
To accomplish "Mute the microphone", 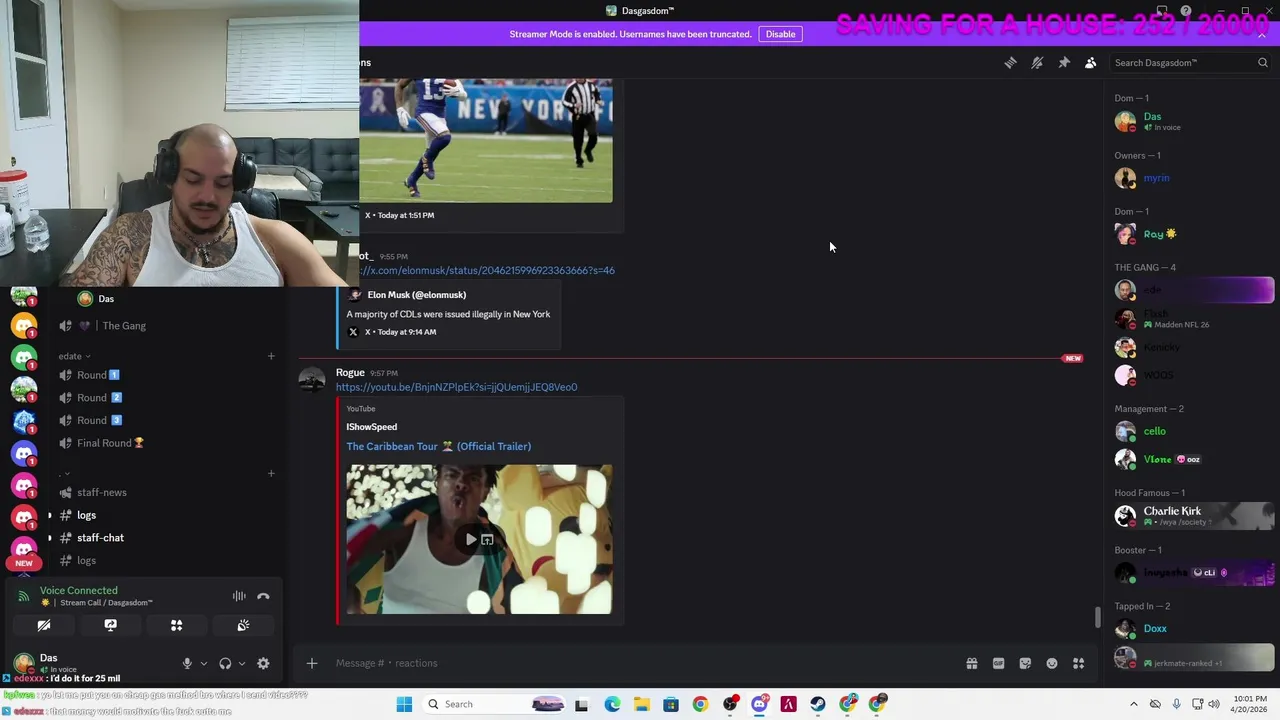I will point(187,663).
